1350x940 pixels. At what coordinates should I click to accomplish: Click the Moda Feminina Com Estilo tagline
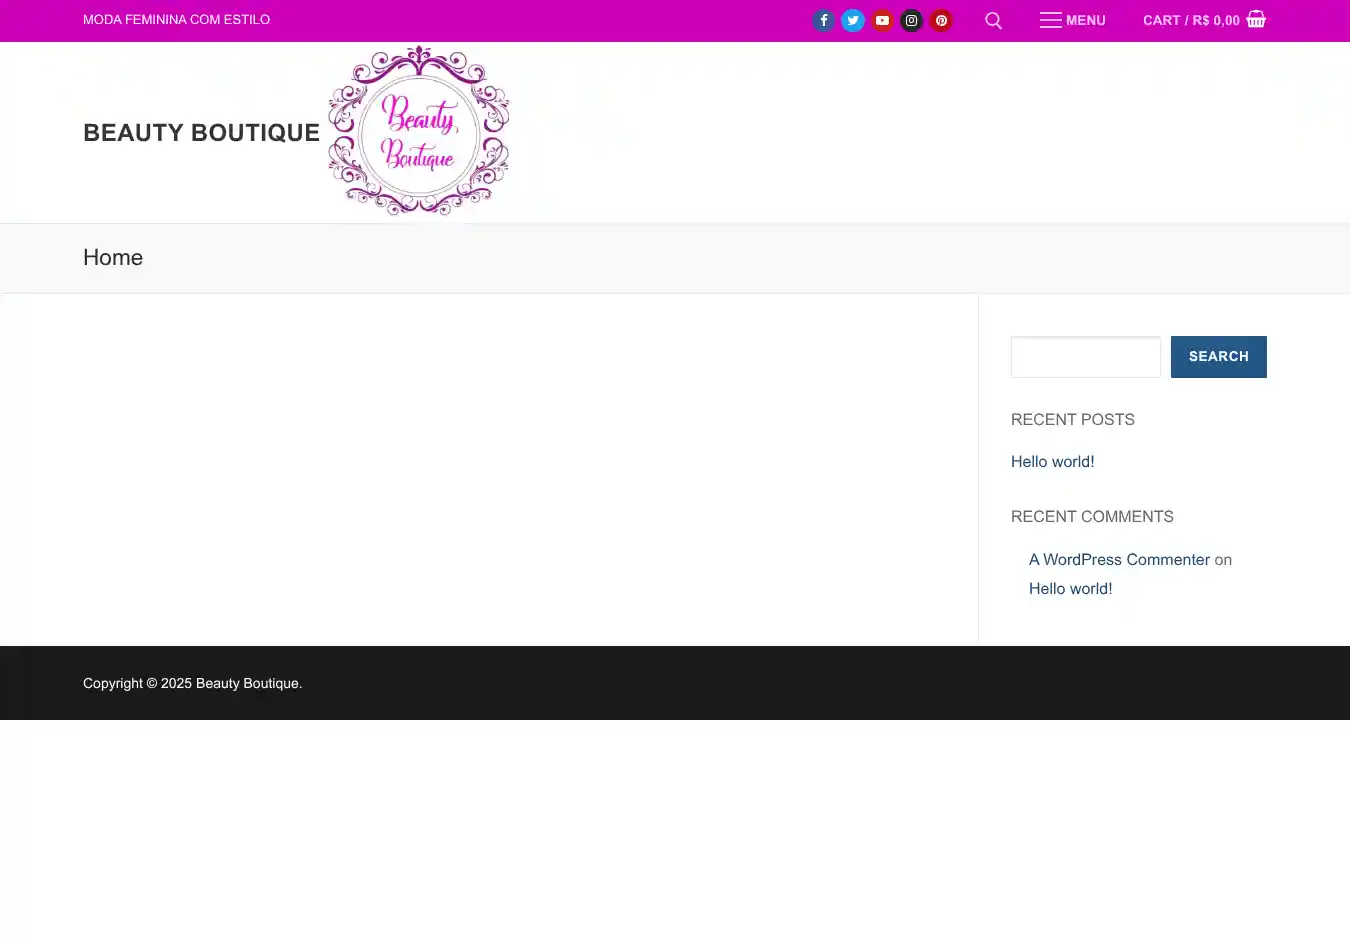point(176,19)
